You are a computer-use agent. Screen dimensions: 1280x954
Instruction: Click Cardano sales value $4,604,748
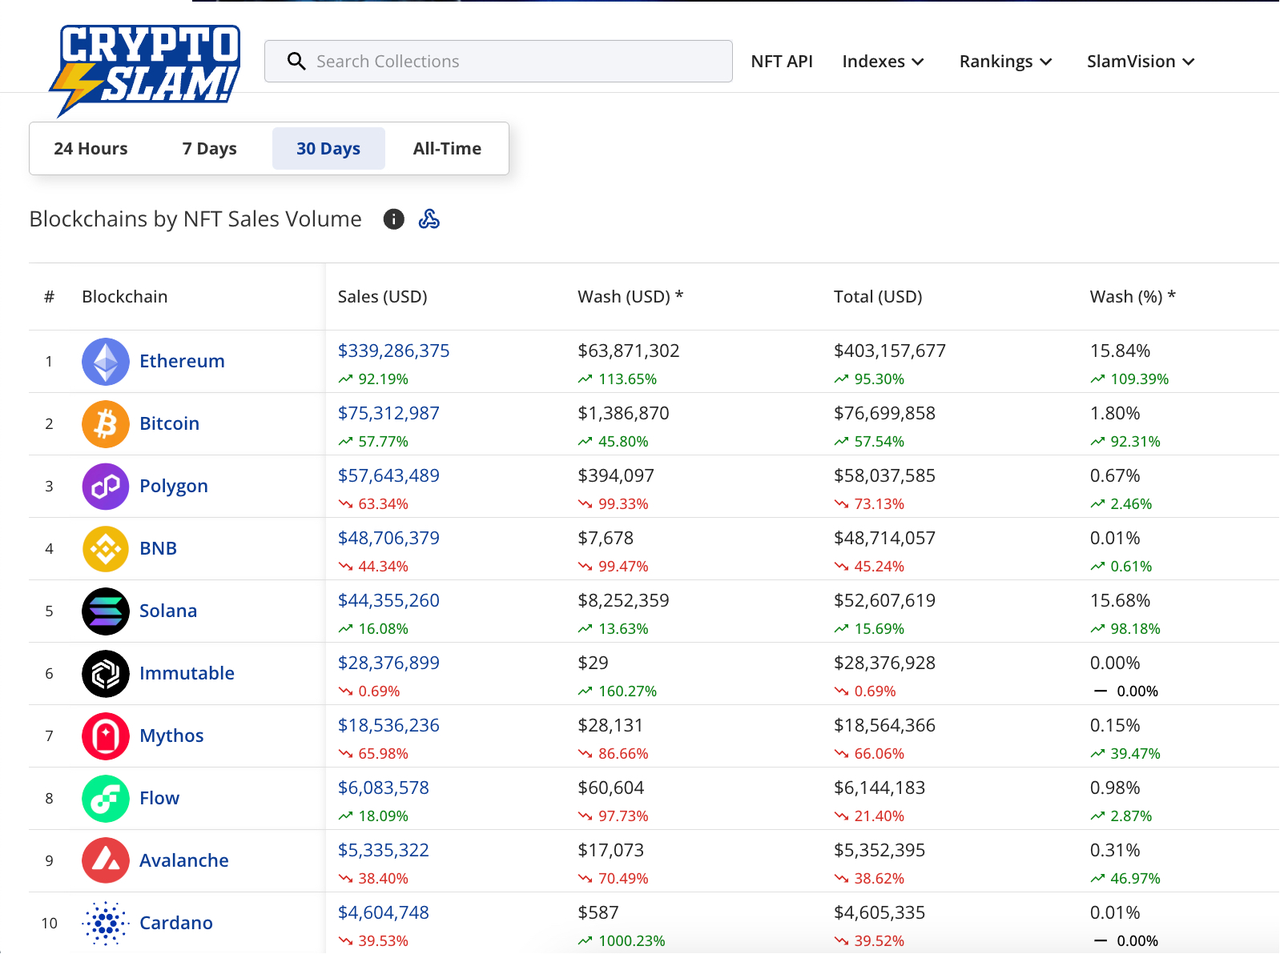(384, 913)
